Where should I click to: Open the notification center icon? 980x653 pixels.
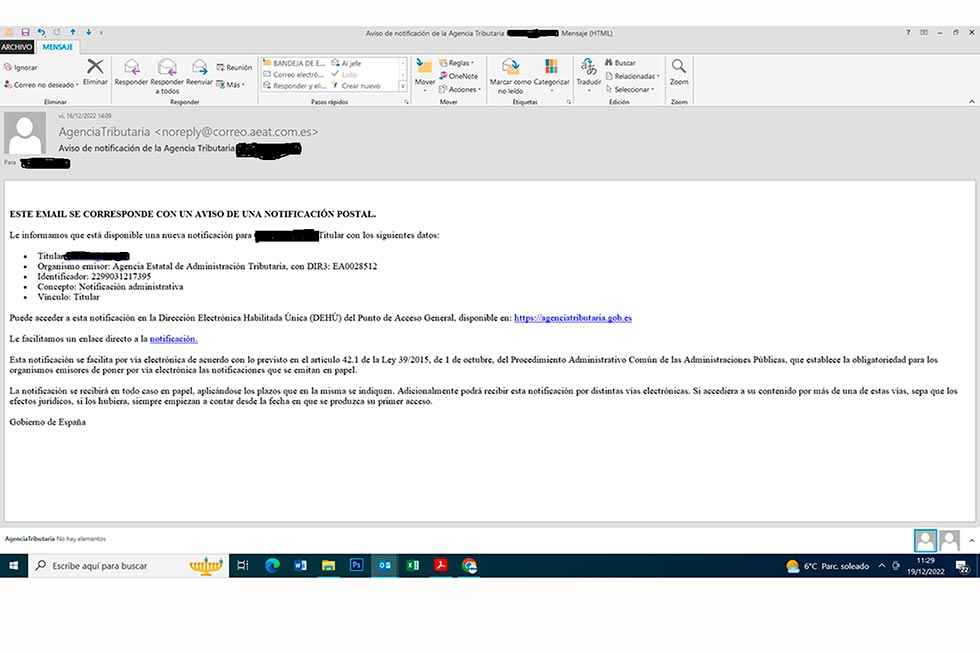point(962,567)
